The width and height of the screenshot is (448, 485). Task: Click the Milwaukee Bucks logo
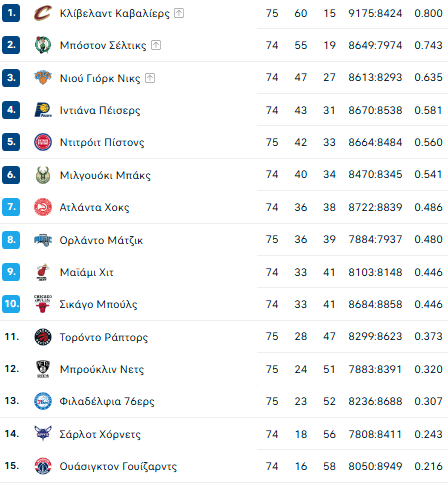point(43,175)
